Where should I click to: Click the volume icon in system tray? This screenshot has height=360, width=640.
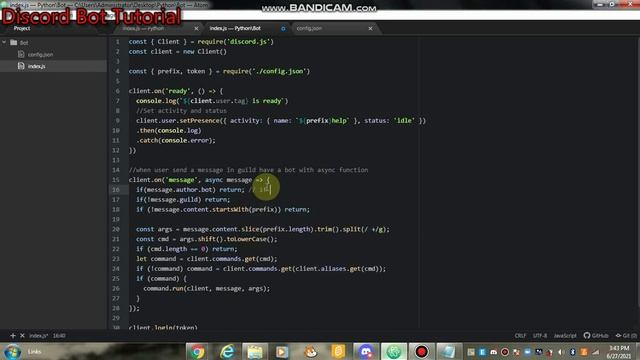tap(561, 352)
